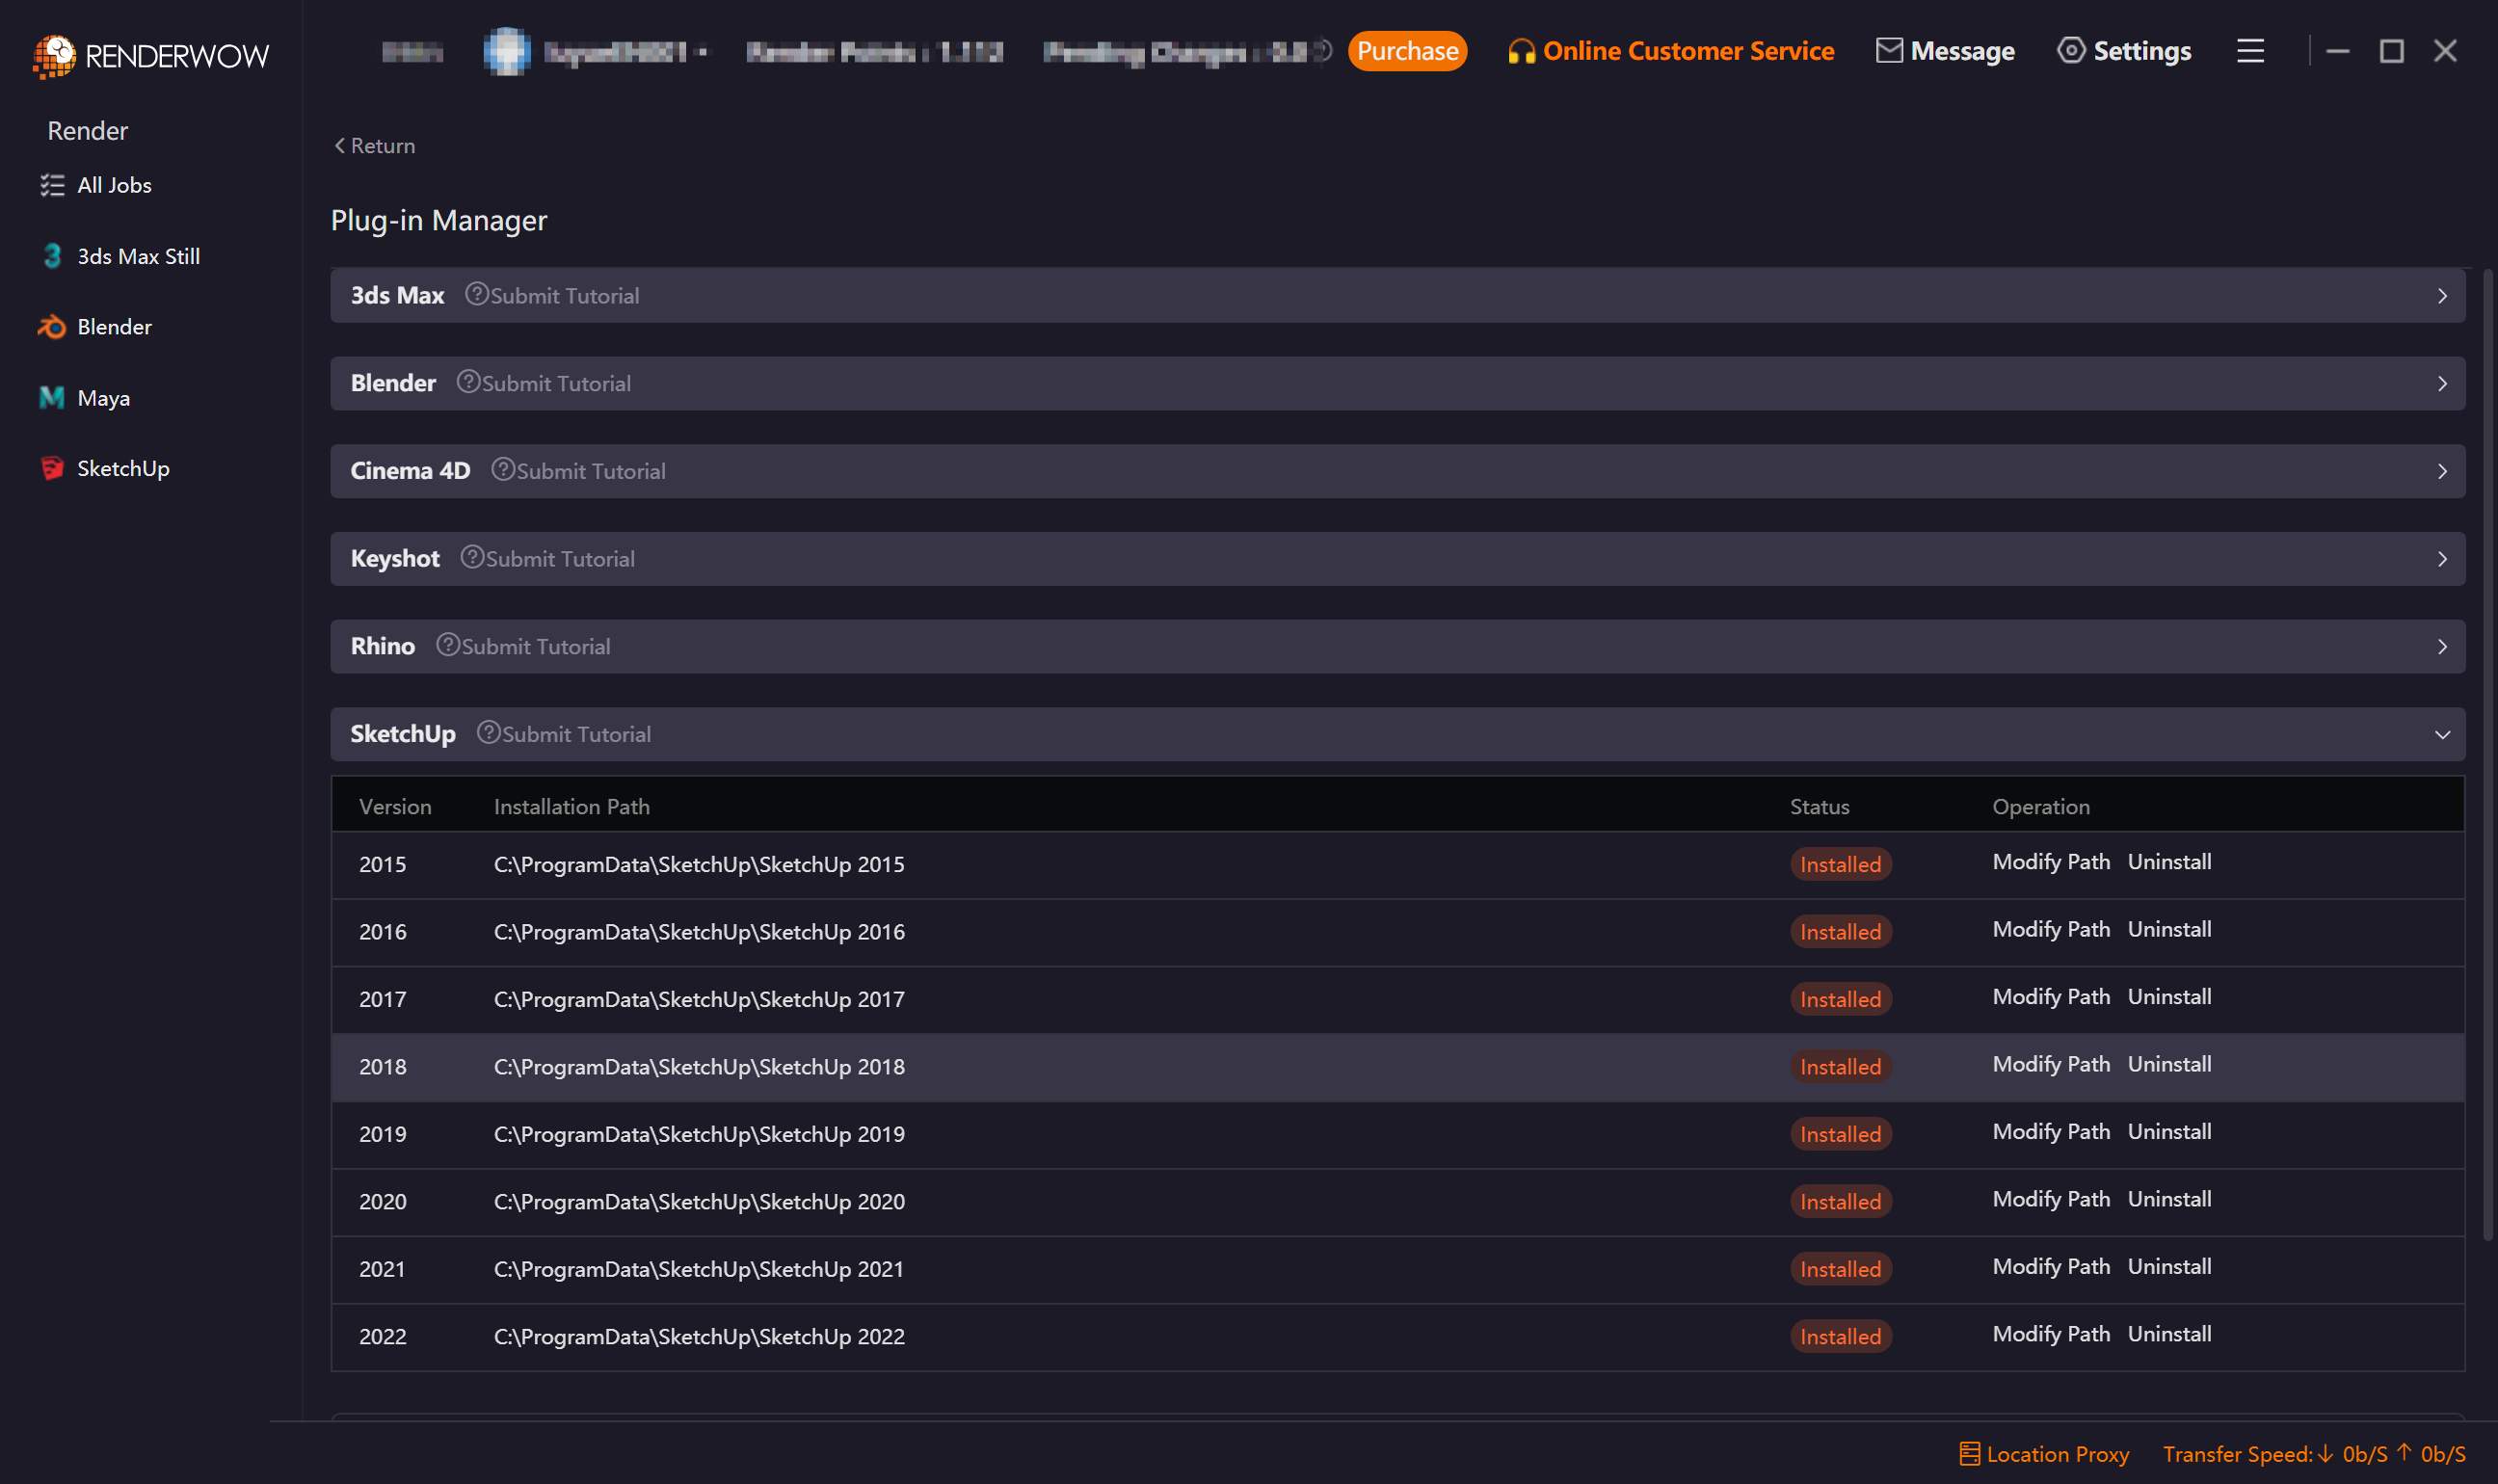Modify Path for SketchUp 2015
The width and height of the screenshot is (2498, 1484).
pyautogui.click(x=2051, y=862)
